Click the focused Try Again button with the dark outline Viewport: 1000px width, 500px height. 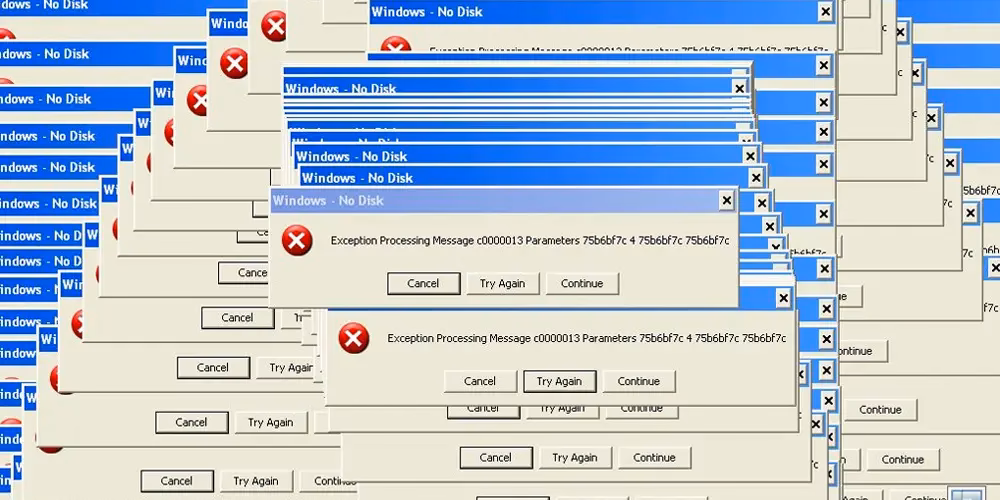click(x=559, y=381)
